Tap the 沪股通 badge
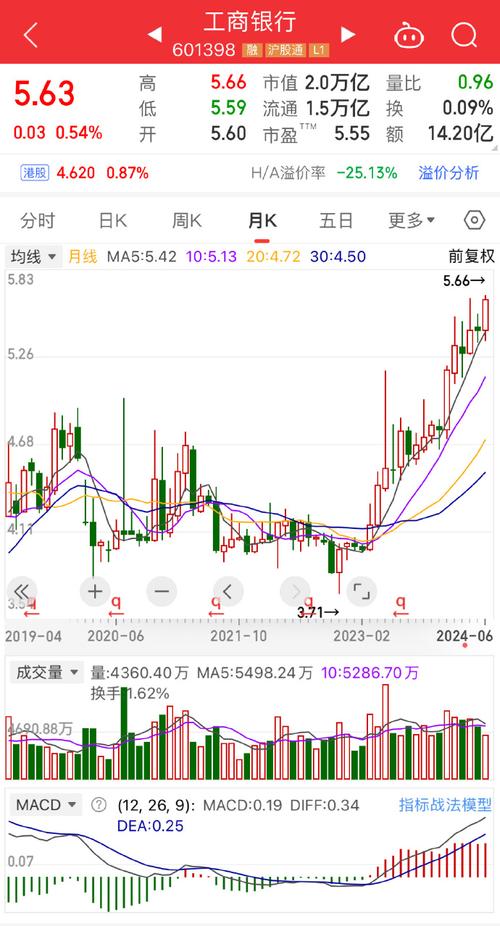500x926 pixels. pos(286,50)
